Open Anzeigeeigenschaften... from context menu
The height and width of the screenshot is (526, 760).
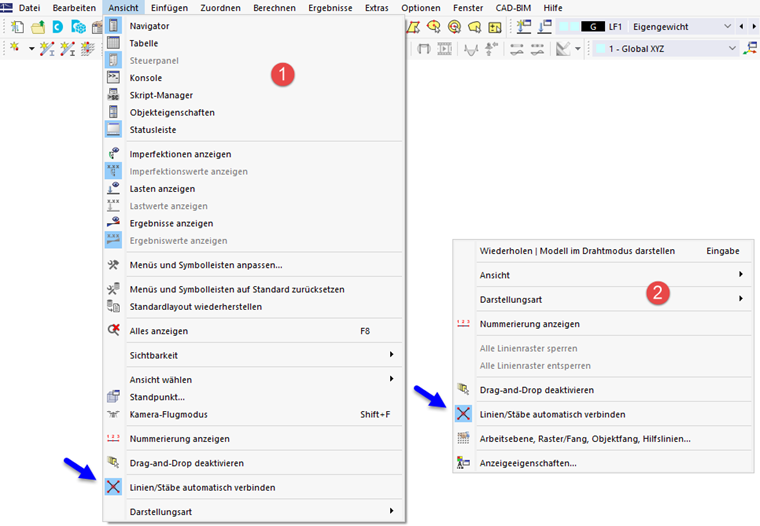coord(603,463)
